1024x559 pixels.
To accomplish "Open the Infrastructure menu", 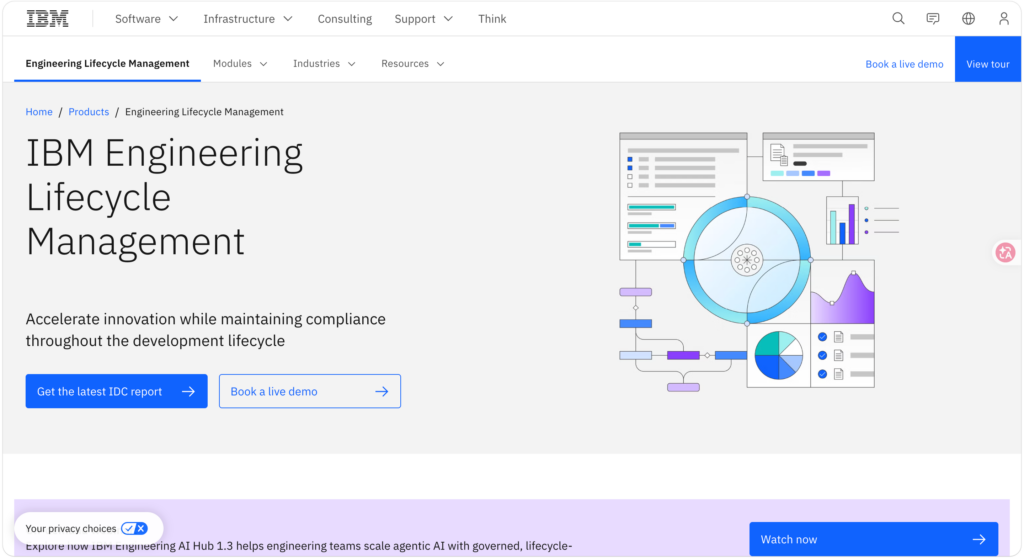I will pos(248,19).
